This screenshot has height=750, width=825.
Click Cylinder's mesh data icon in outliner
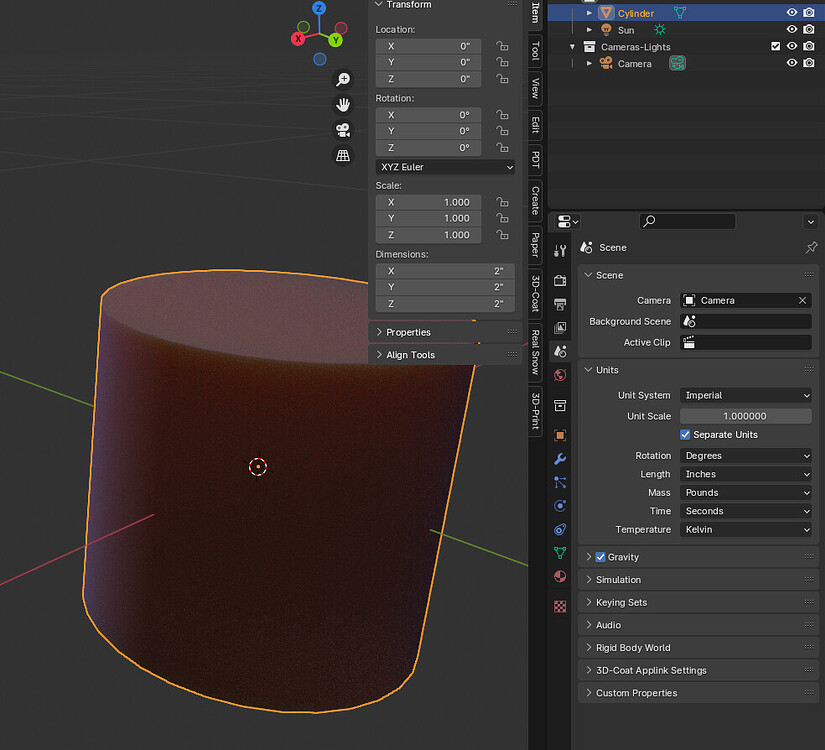click(679, 13)
